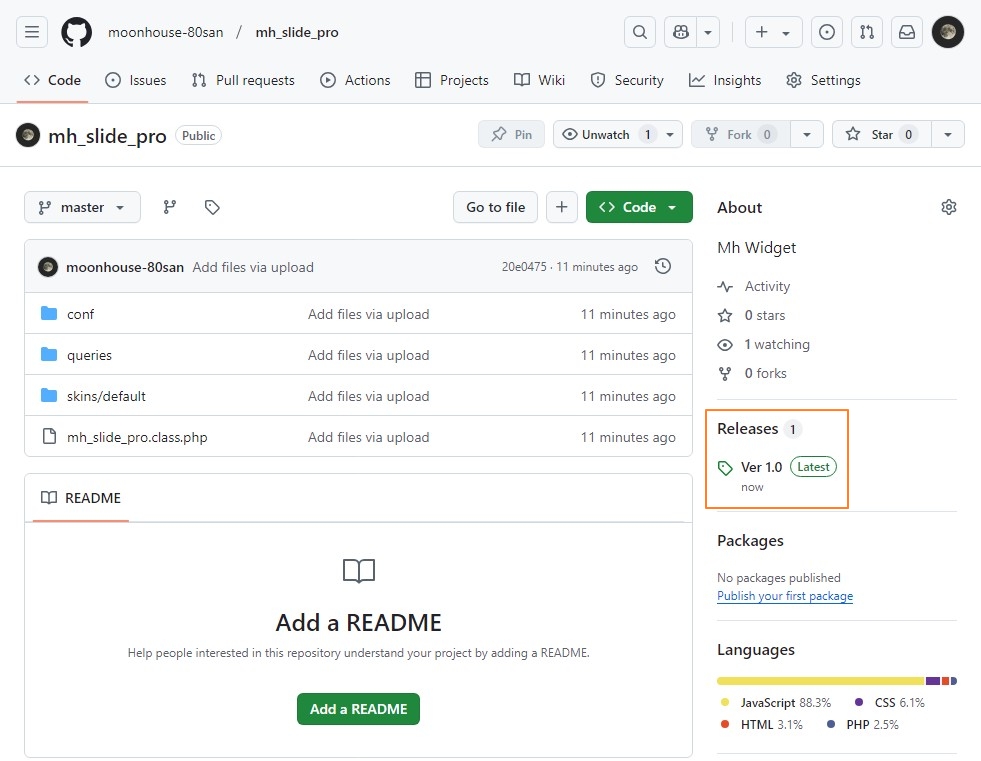Open commit hash 20e0475

(x=524, y=267)
